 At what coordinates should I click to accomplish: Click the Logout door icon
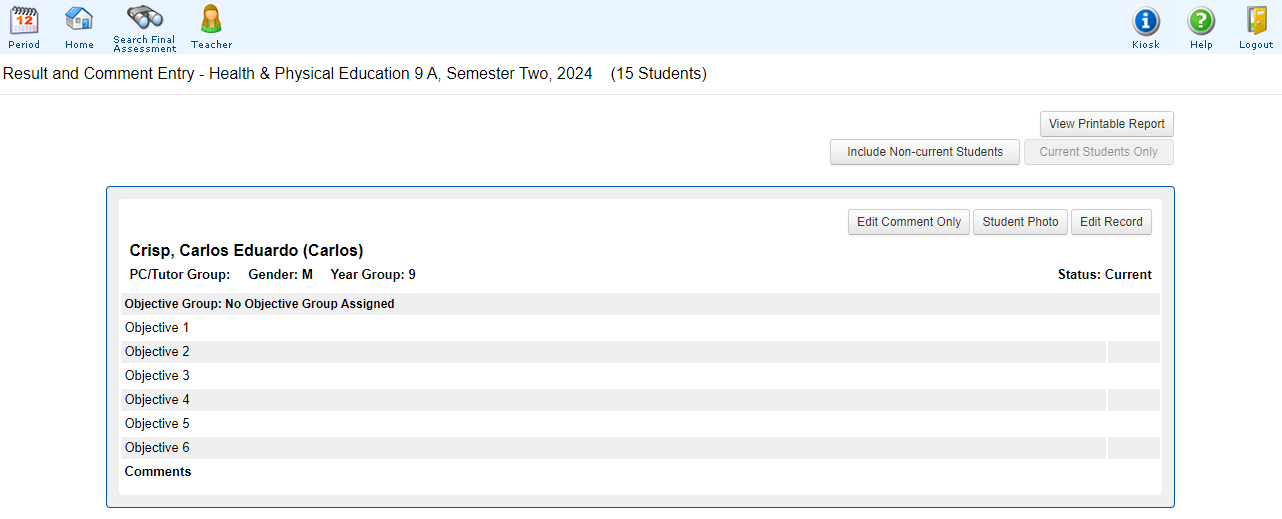pyautogui.click(x=1256, y=22)
